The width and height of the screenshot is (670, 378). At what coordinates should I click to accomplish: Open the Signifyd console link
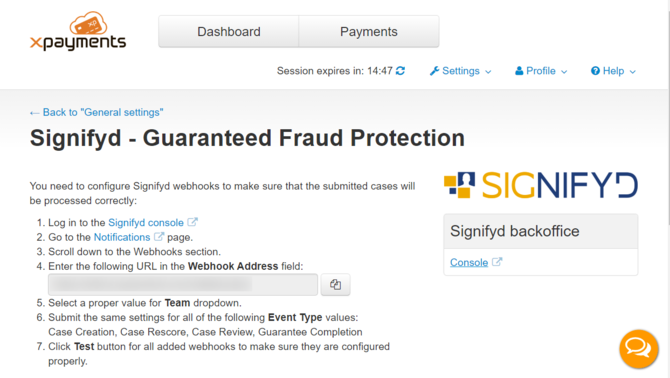coord(146,223)
